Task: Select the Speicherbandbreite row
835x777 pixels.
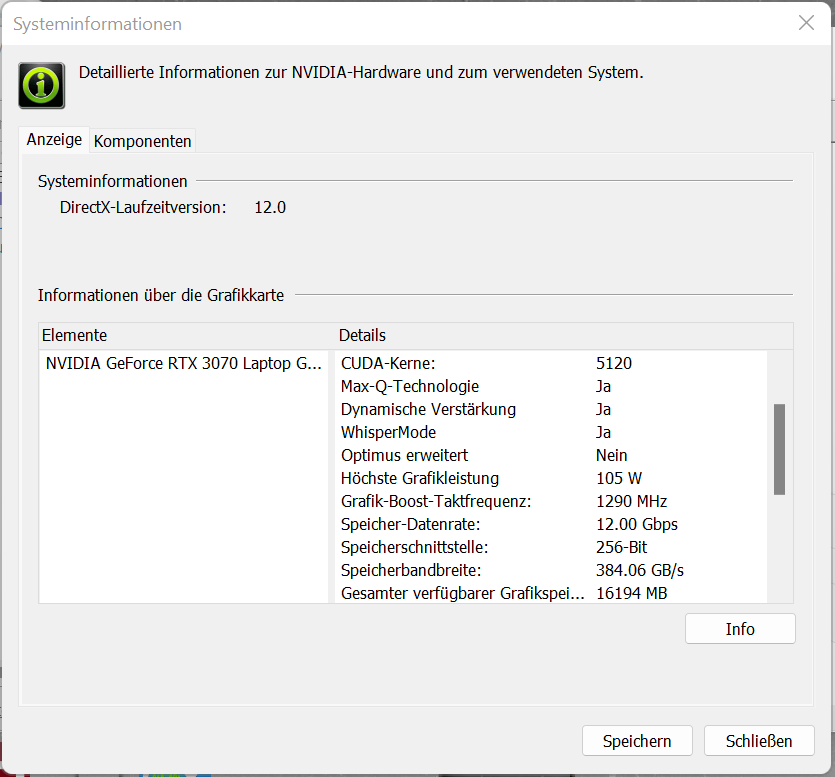Action: pos(551,570)
